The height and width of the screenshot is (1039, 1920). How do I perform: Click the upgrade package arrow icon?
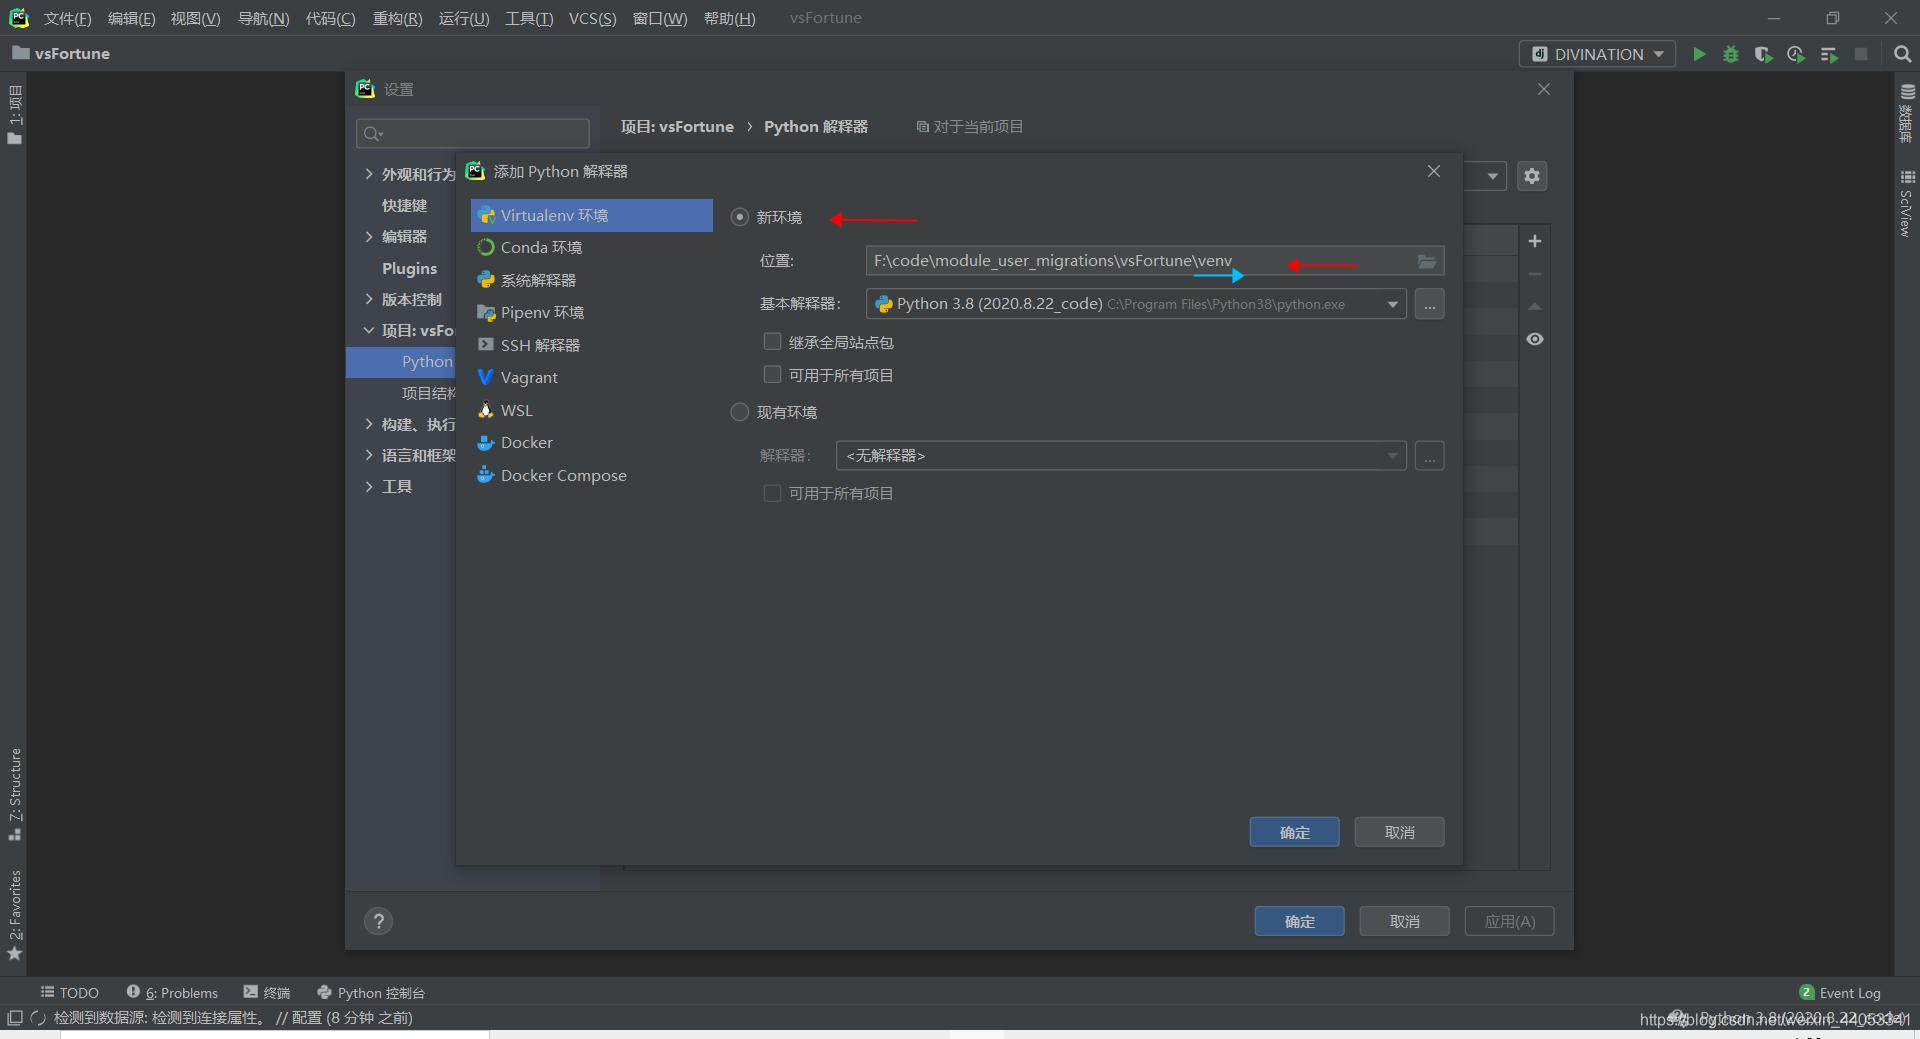click(1535, 306)
